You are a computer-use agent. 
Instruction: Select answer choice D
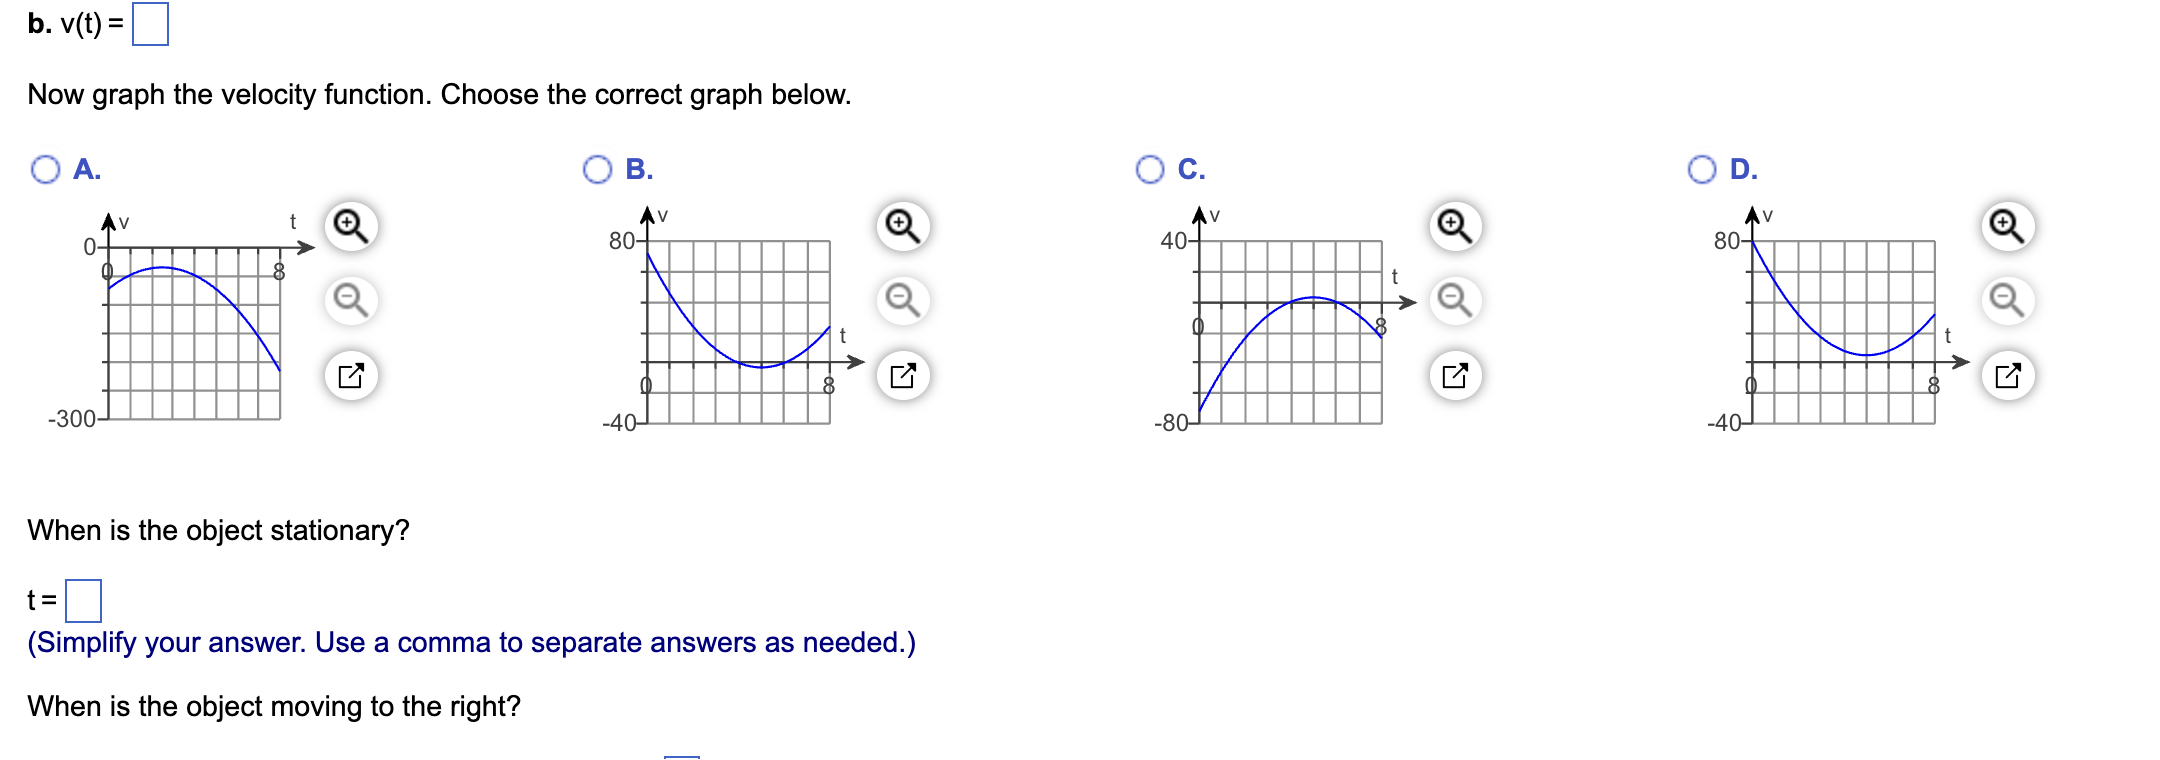coord(1703,169)
